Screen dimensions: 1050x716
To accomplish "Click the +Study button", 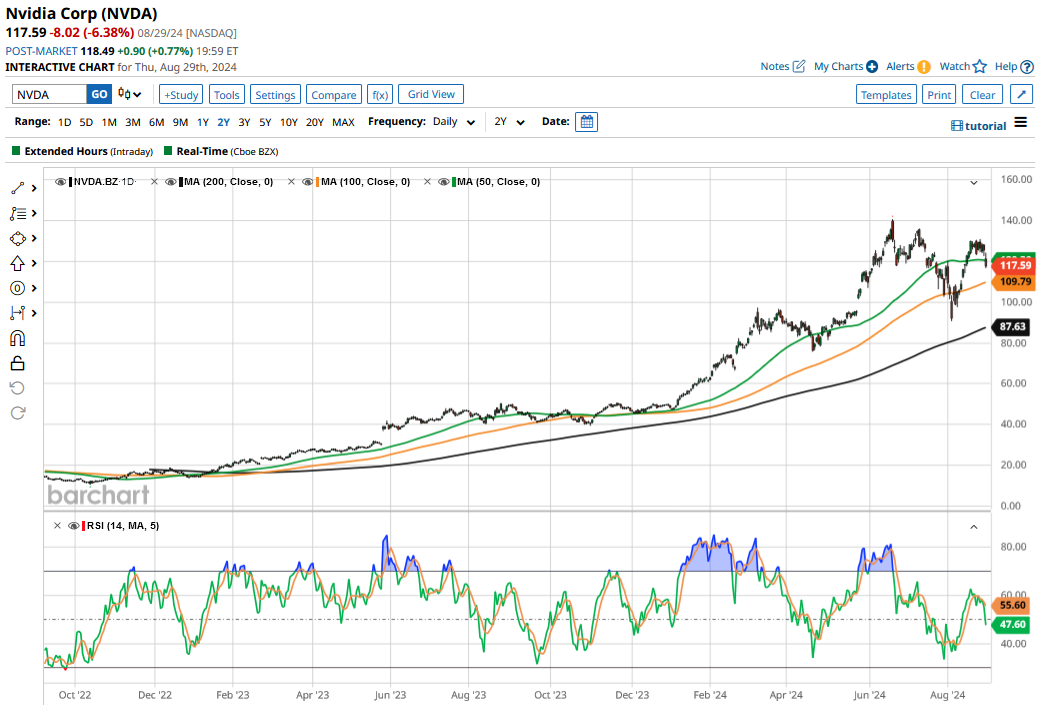I will pos(180,95).
